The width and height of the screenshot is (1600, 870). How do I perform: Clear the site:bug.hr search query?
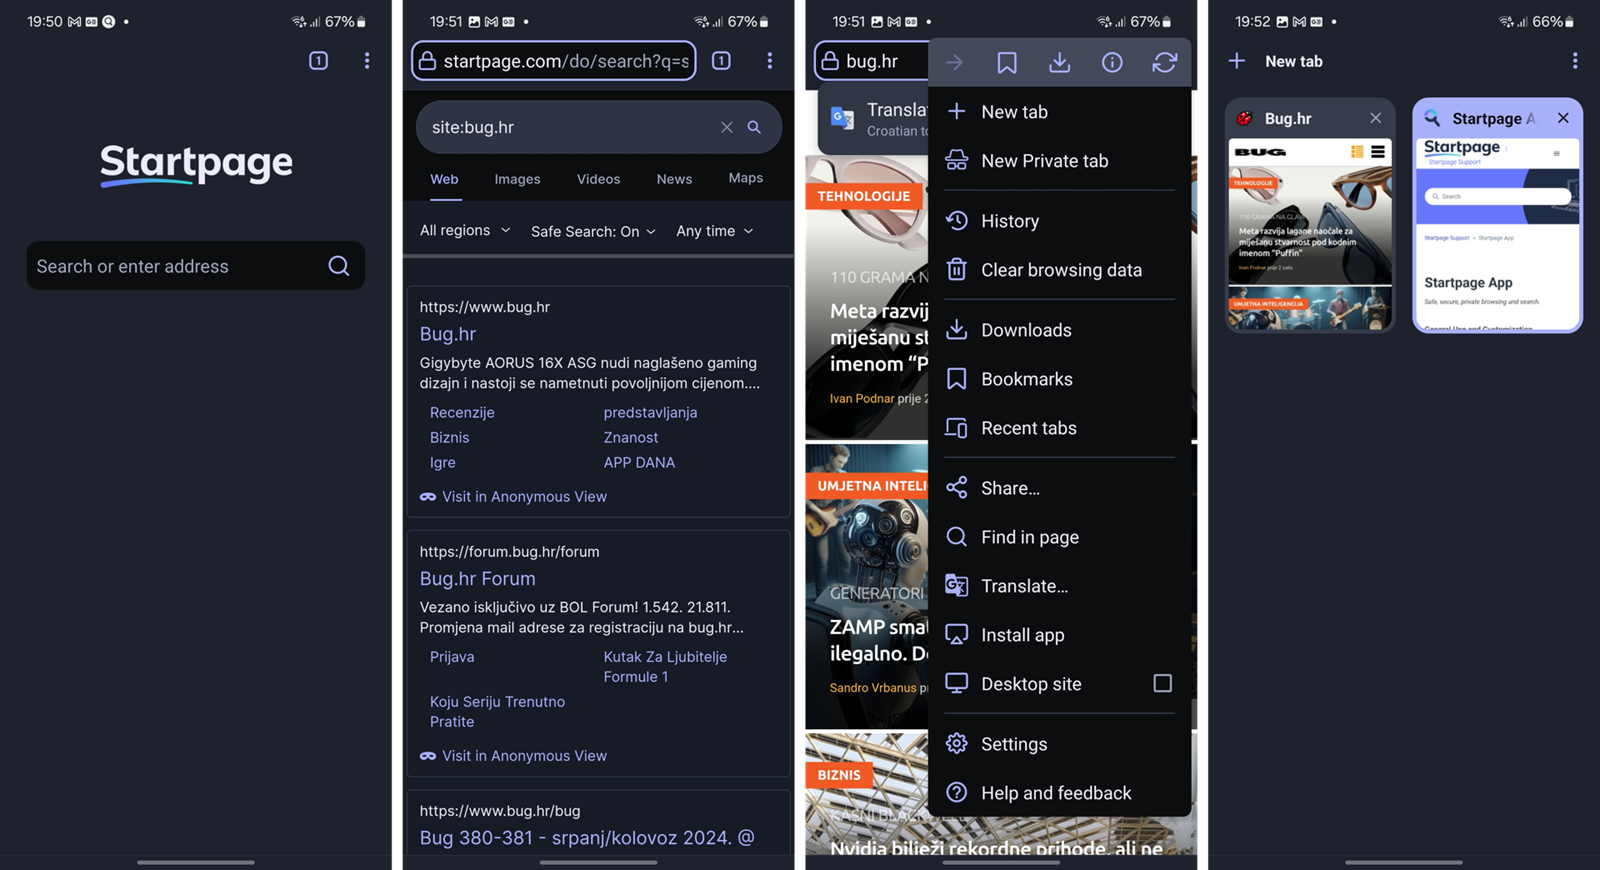point(727,127)
